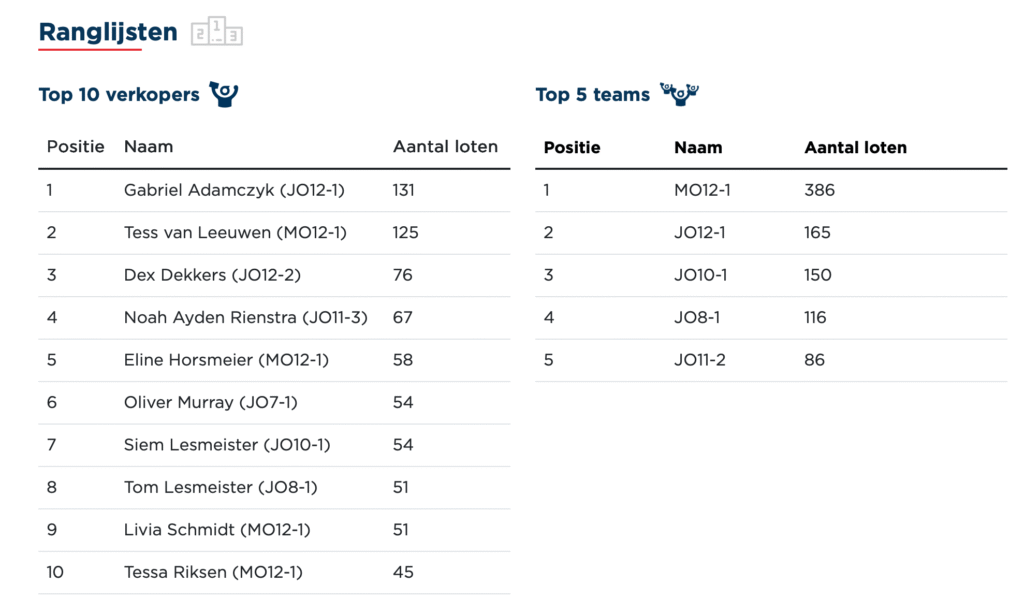Click the Aantal loten header in sellers table
This screenshot has width=1024, height=613.
(x=445, y=147)
